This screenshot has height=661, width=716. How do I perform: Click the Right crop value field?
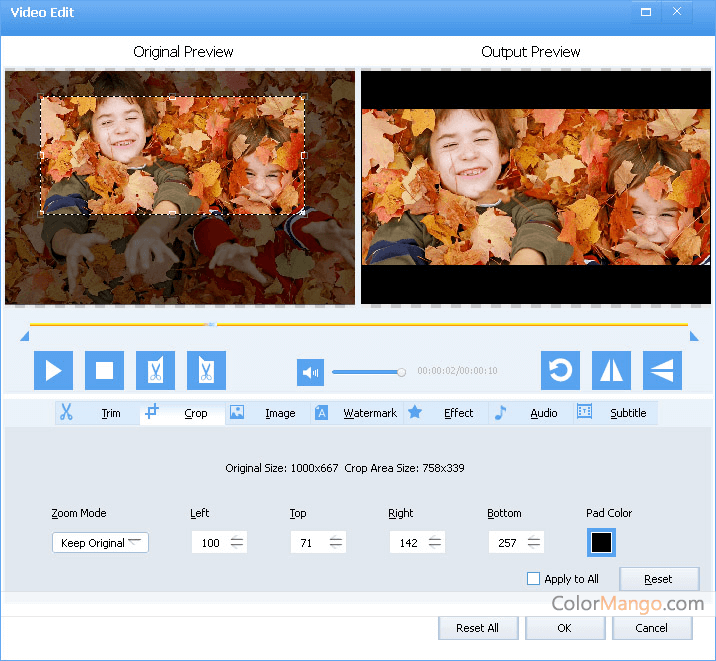click(x=408, y=543)
